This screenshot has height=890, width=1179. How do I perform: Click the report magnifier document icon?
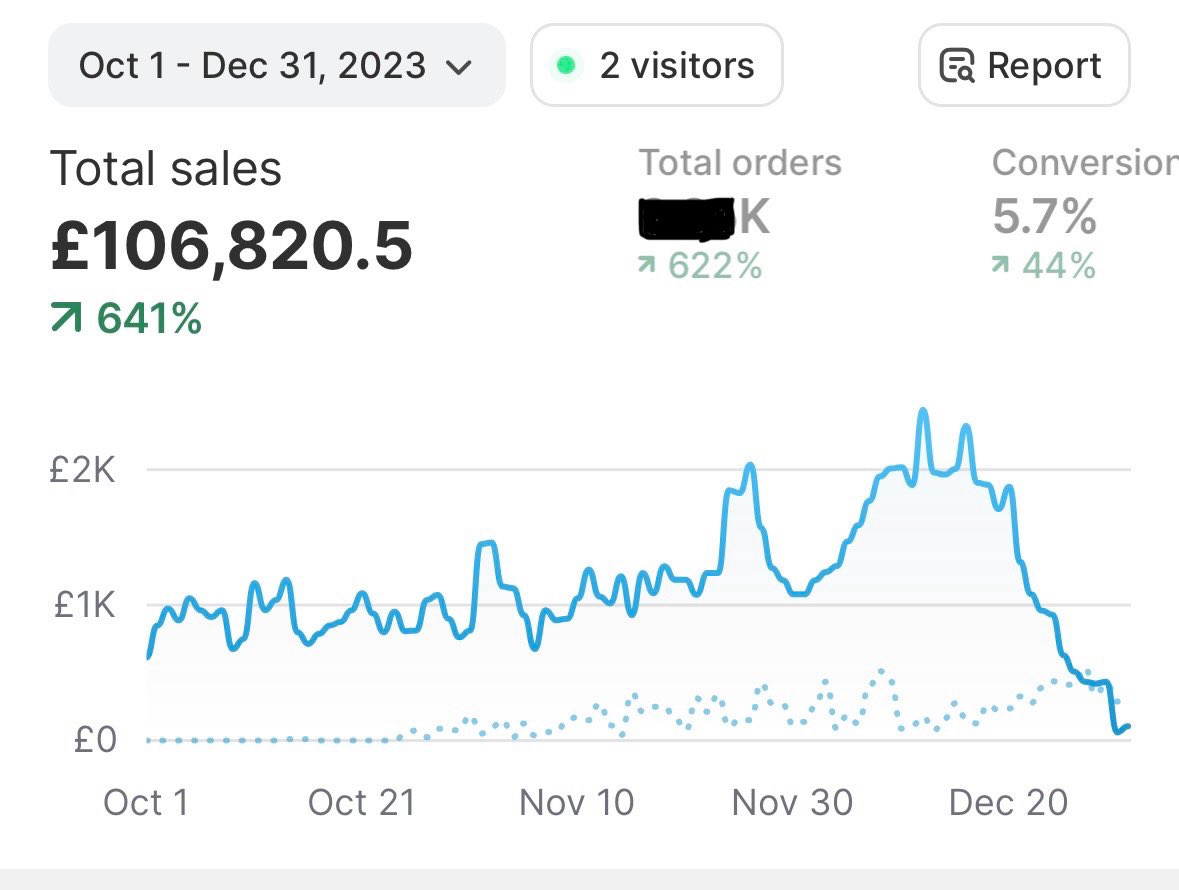click(957, 65)
